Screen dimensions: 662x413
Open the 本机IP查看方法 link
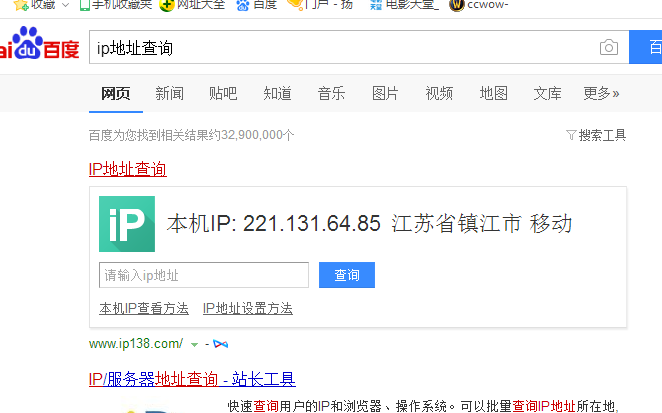pyautogui.click(x=144, y=308)
